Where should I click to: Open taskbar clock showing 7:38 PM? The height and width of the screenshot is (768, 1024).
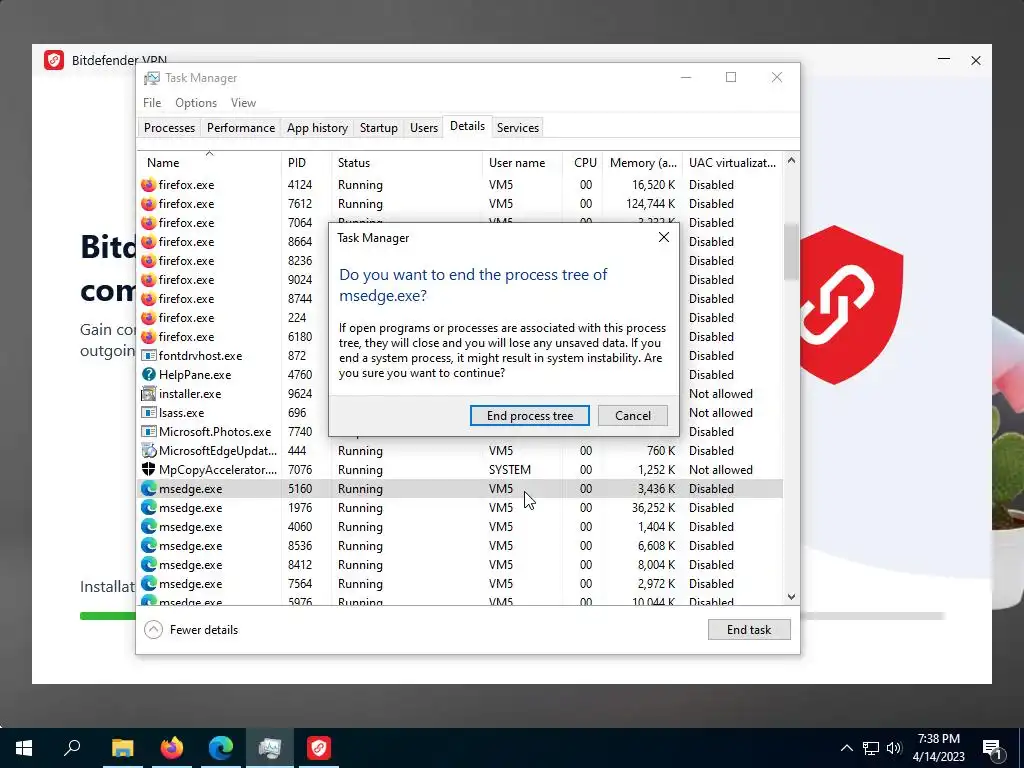[938, 748]
